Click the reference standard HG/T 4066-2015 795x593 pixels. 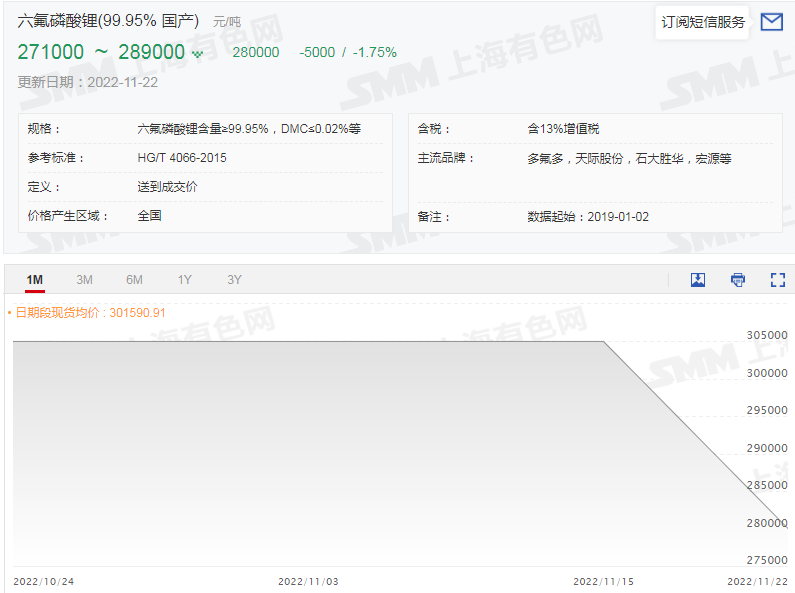(x=182, y=158)
